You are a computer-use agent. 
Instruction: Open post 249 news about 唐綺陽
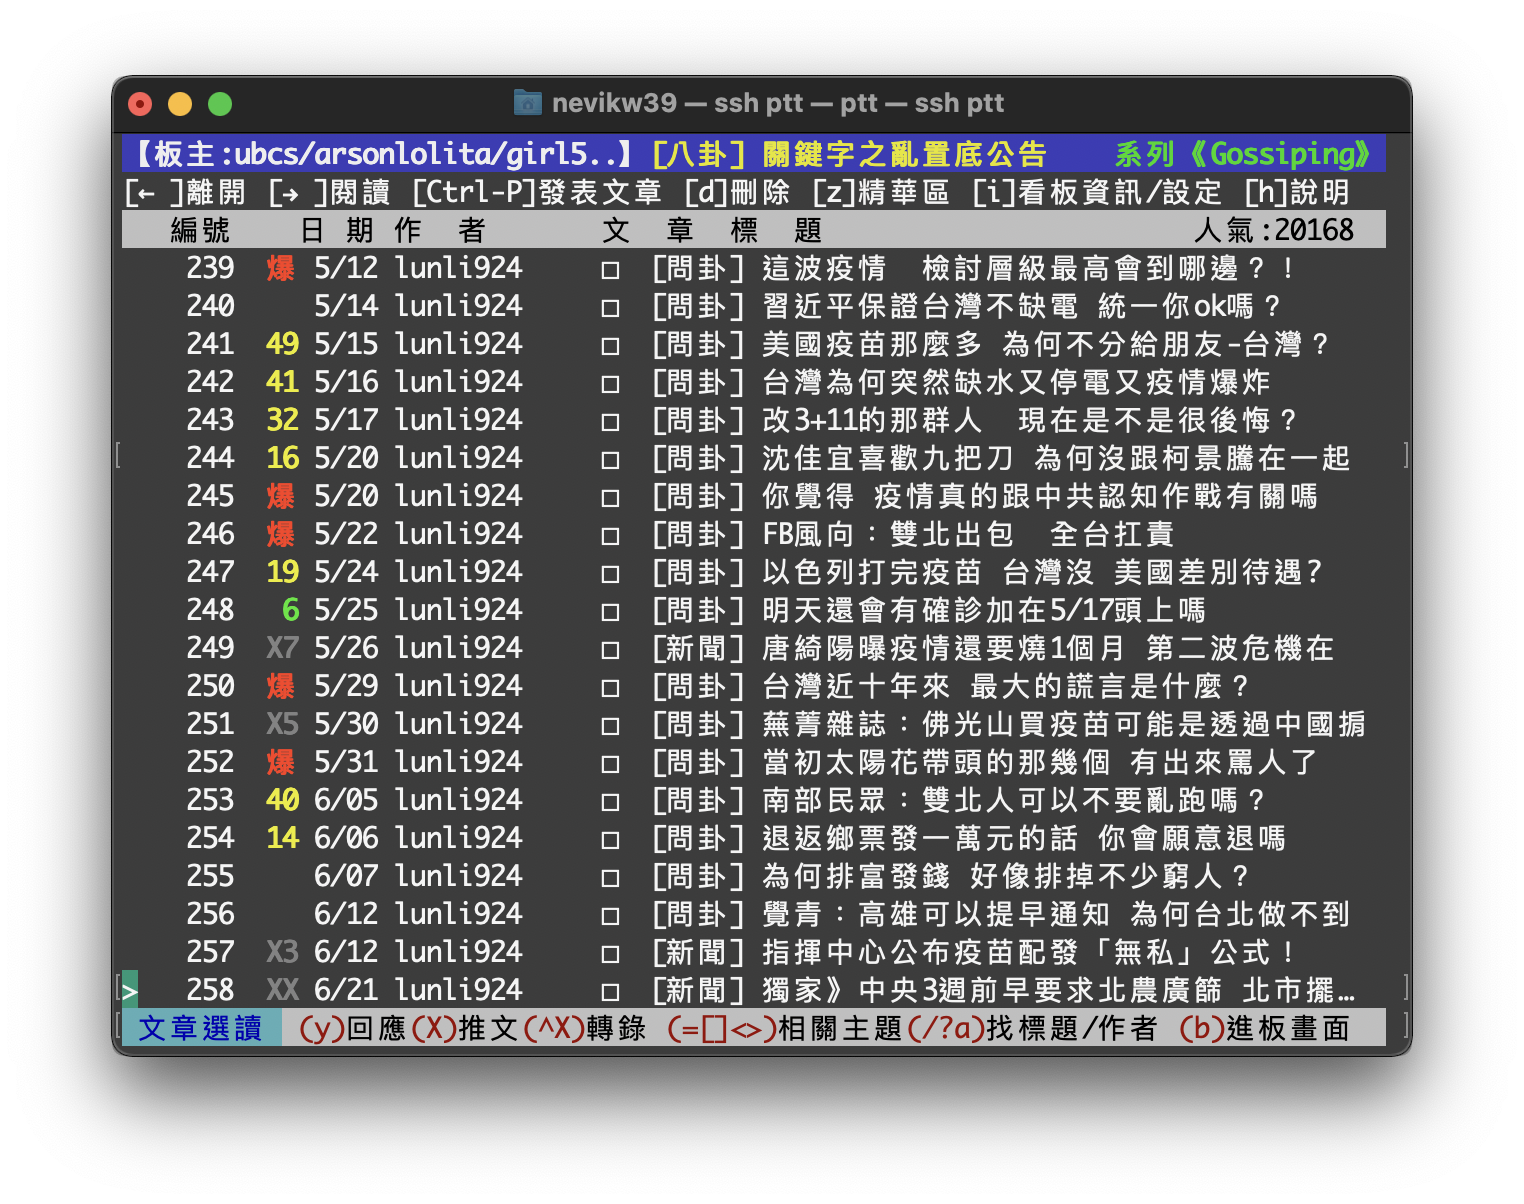tap(754, 648)
